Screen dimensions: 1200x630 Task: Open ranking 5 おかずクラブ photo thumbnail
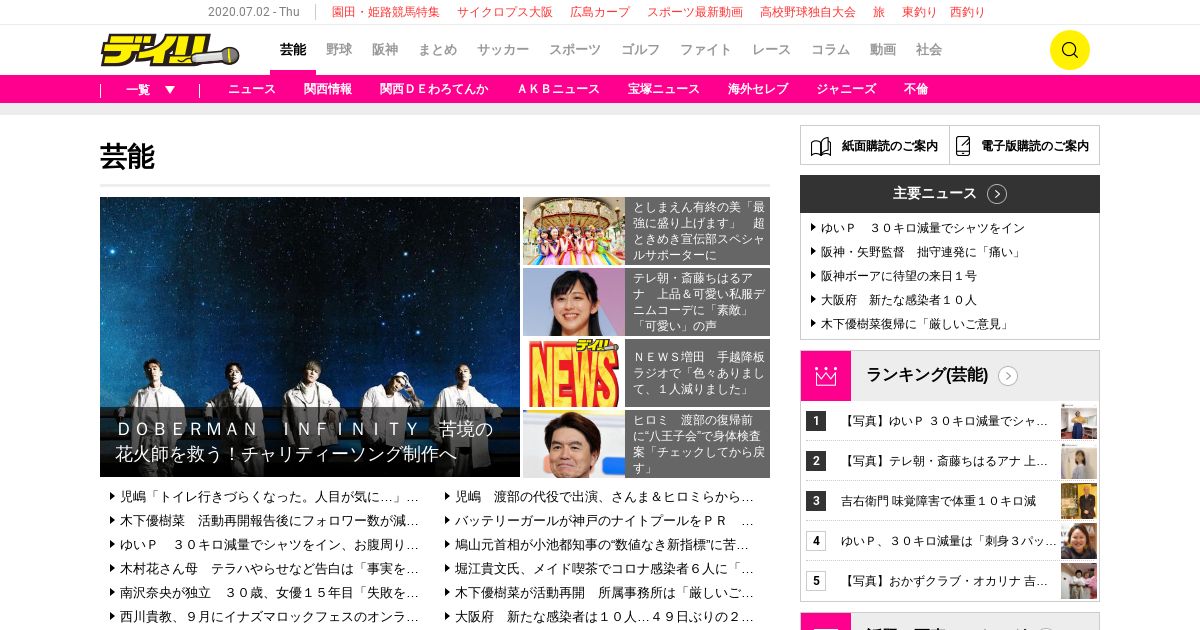1079,581
